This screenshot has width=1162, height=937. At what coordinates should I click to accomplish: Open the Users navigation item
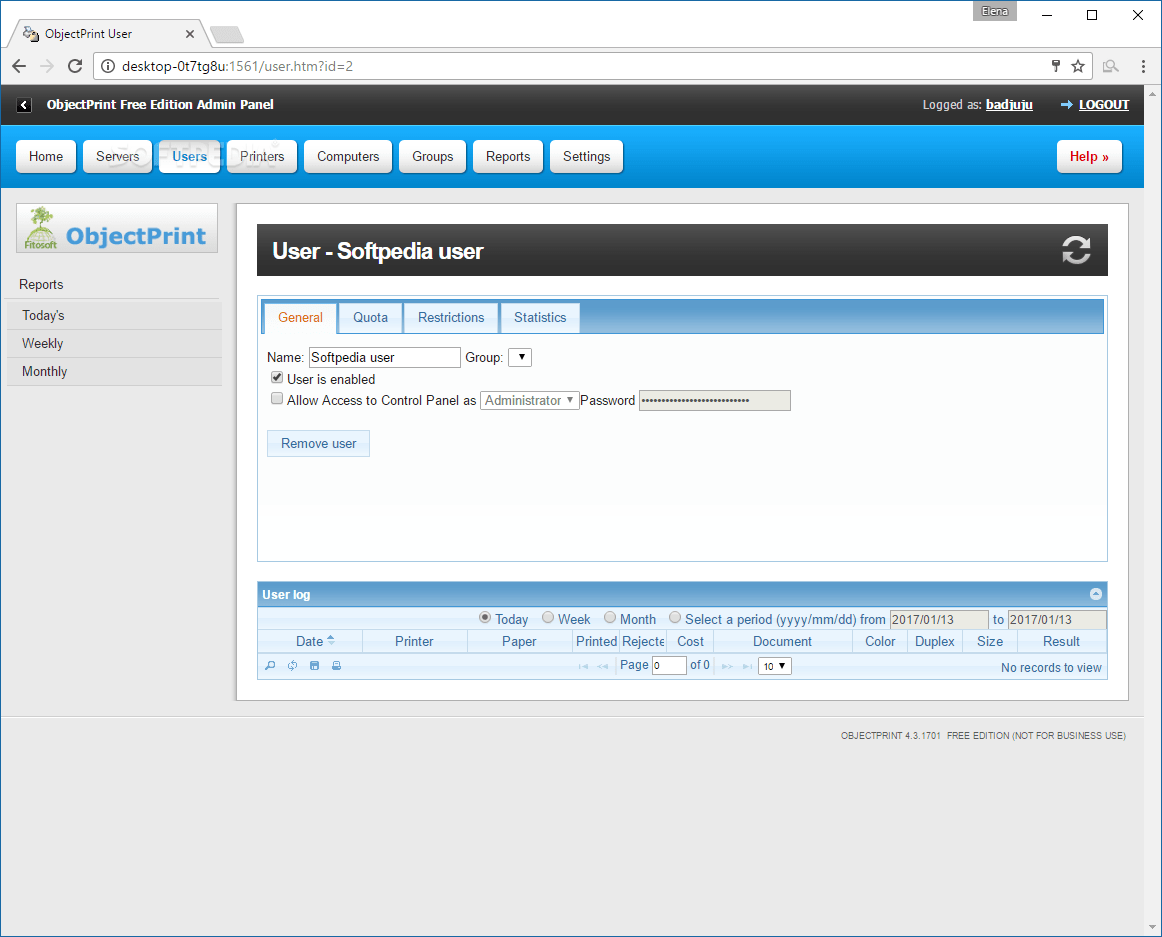click(x=189, y=156)
